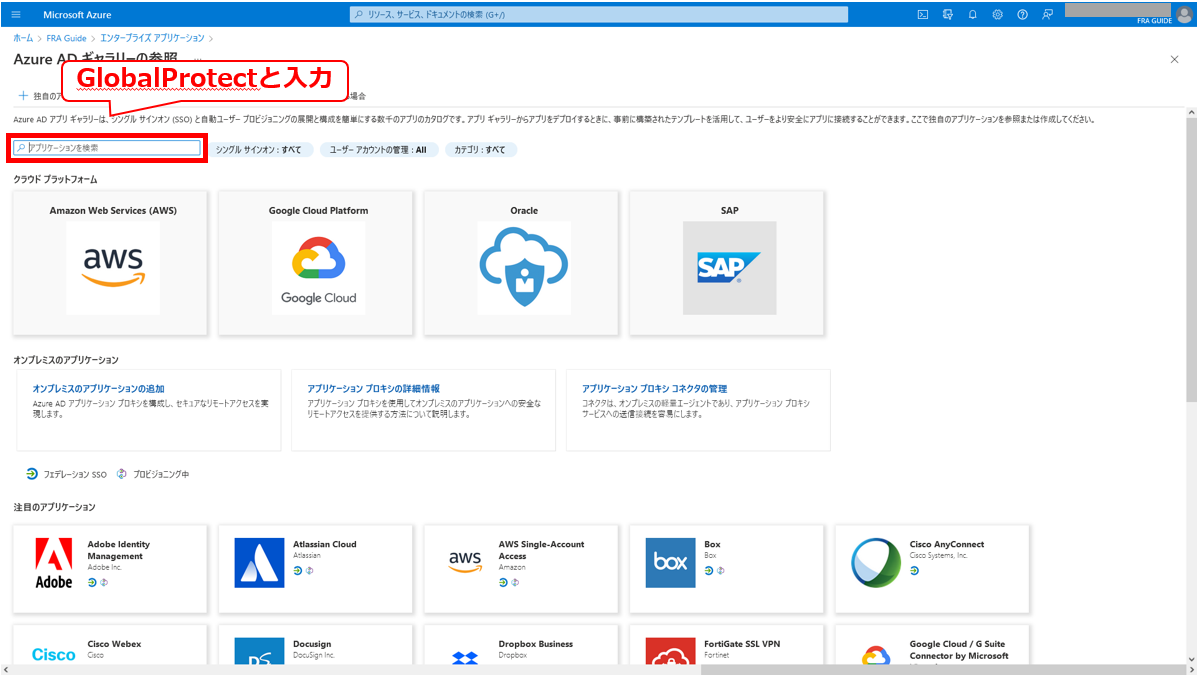
Task: Click the user account avatar
Action: click(1185, 12)
